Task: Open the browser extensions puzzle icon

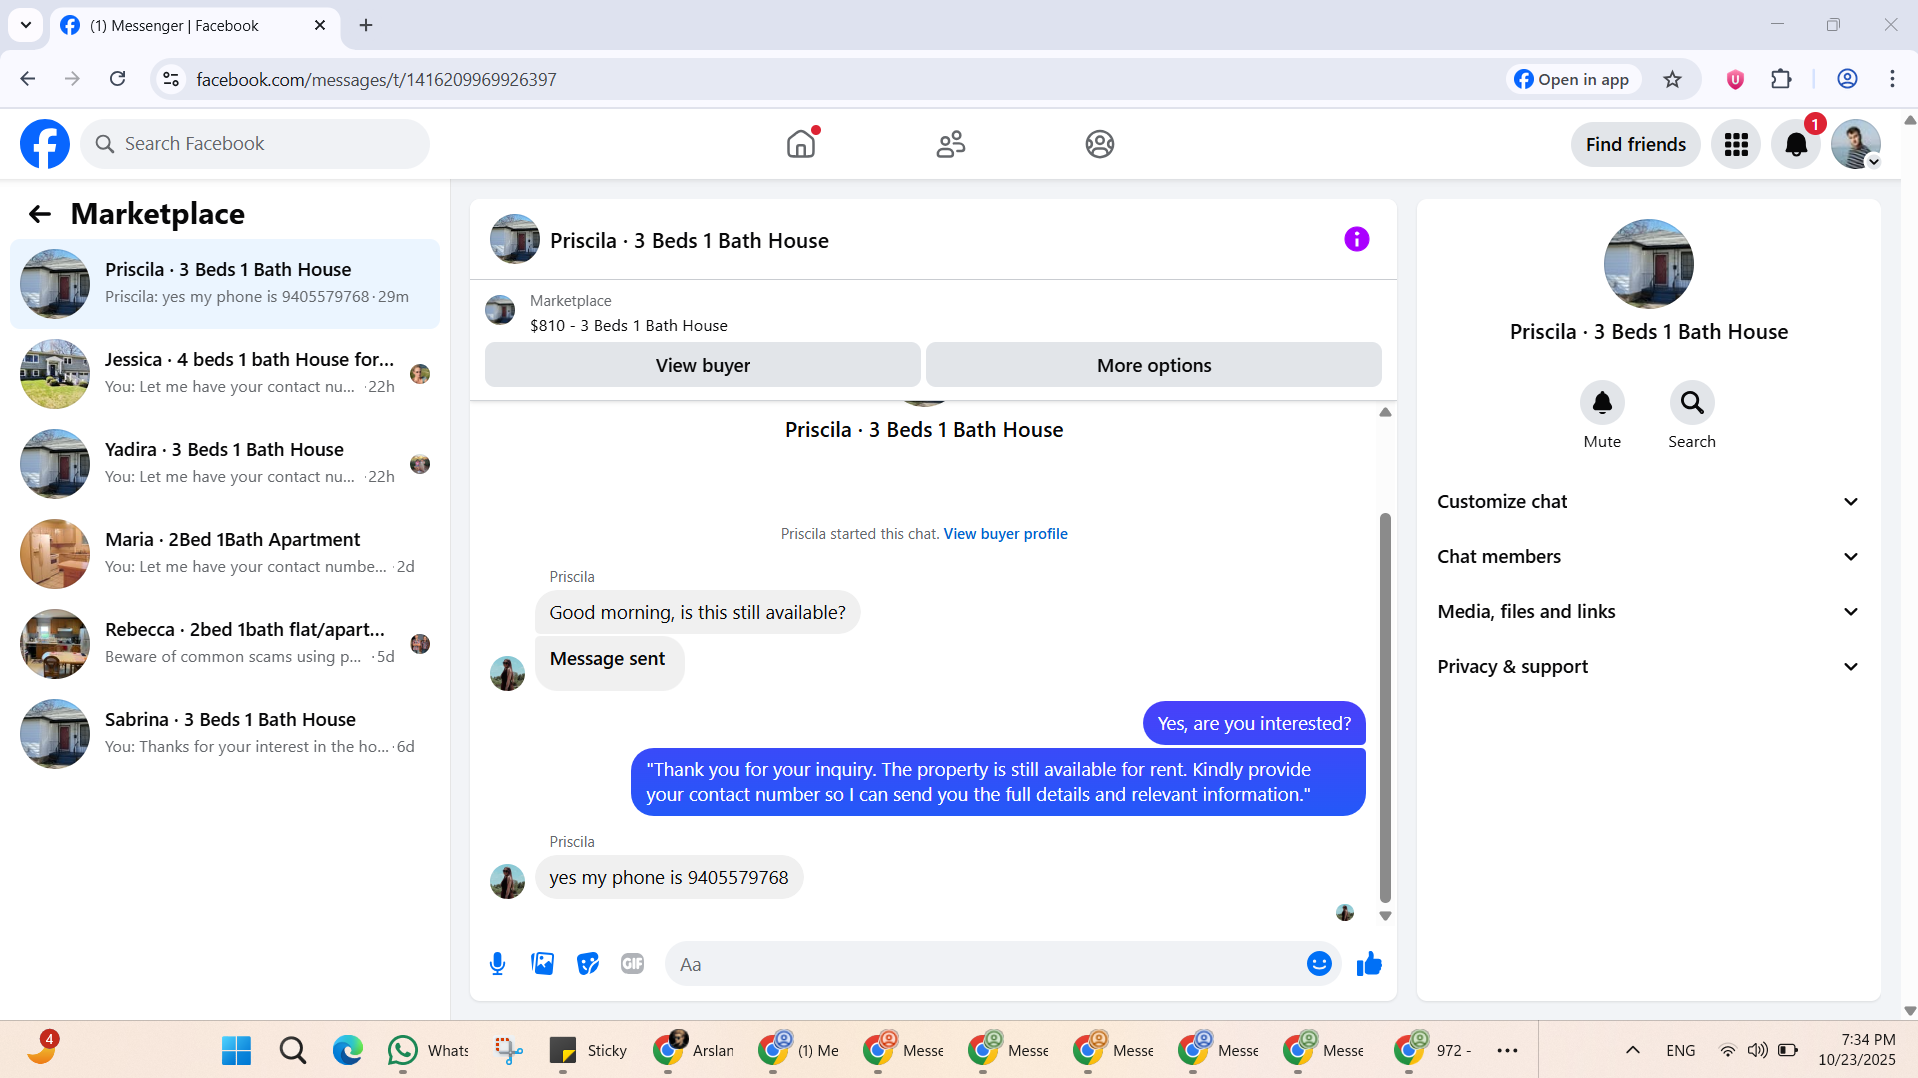Action: [x=1781, y=79]
